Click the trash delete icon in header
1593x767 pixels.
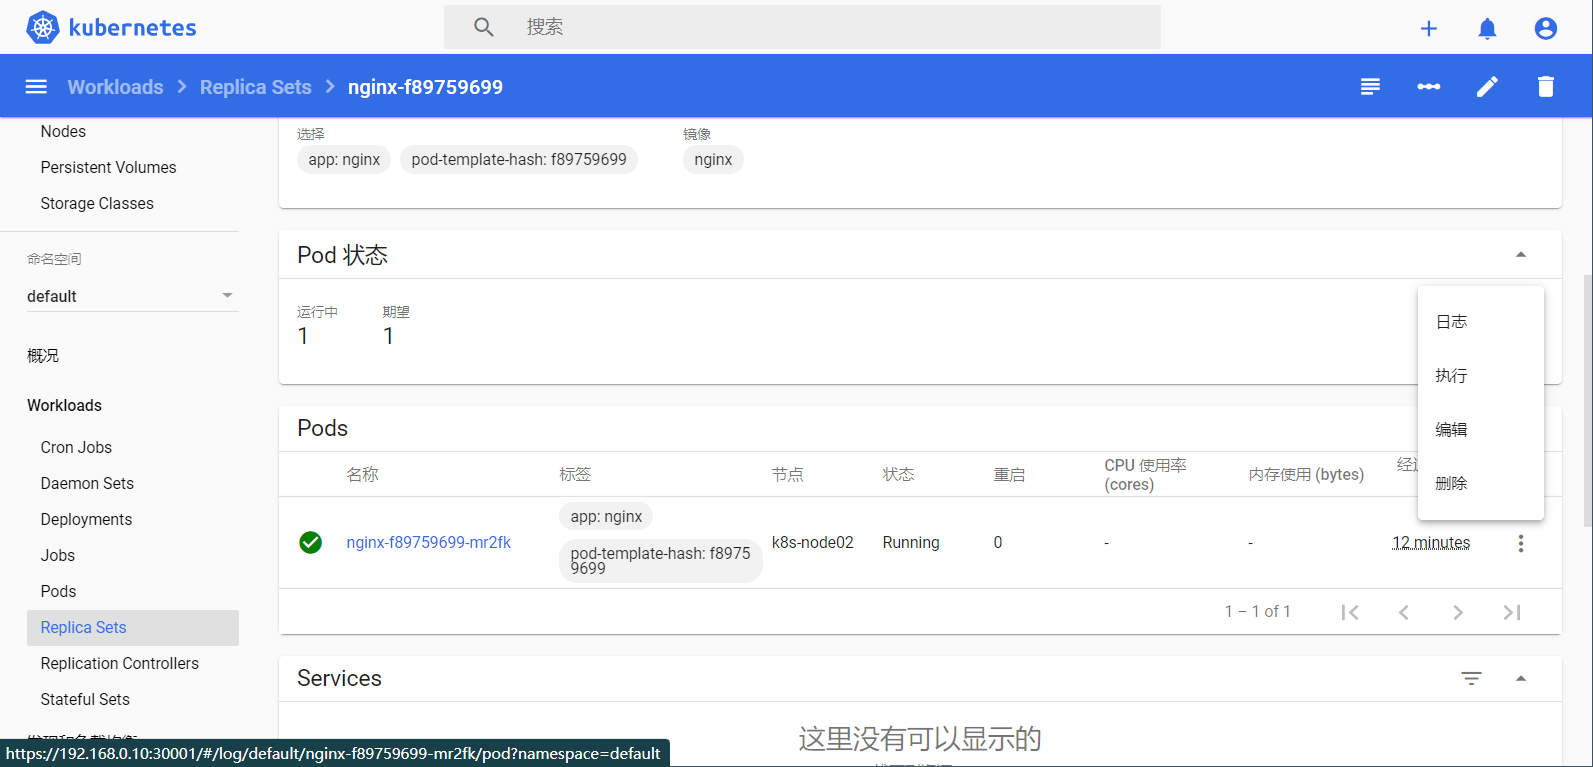coord(1546,87)
